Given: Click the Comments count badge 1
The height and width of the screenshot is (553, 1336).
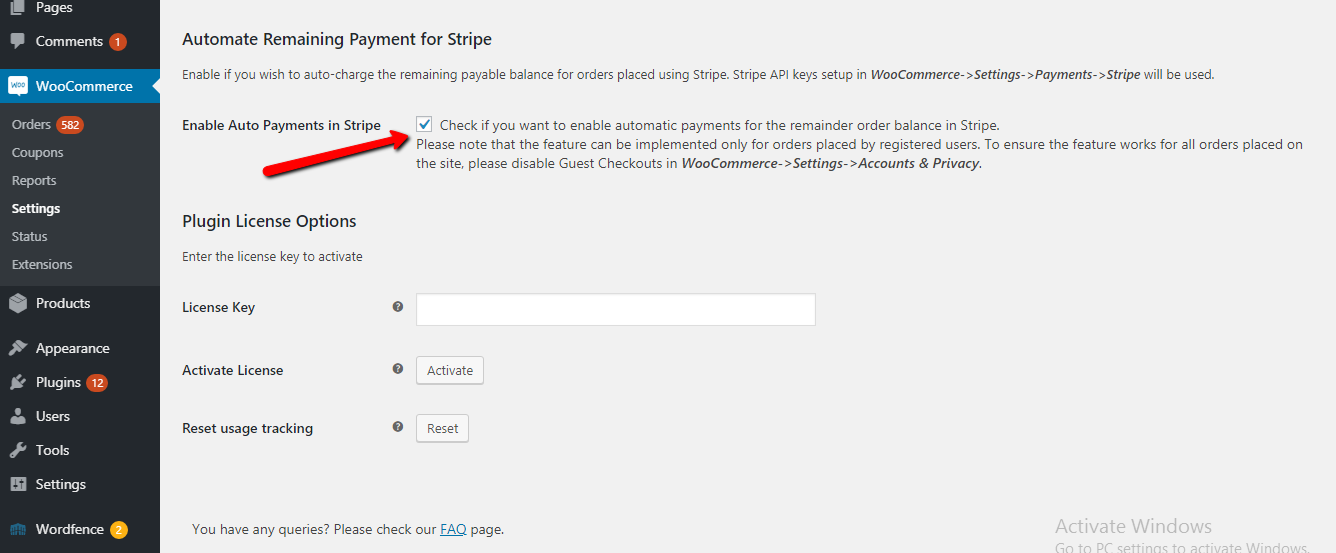Looking at the screenshot, I should coord(118,42).
